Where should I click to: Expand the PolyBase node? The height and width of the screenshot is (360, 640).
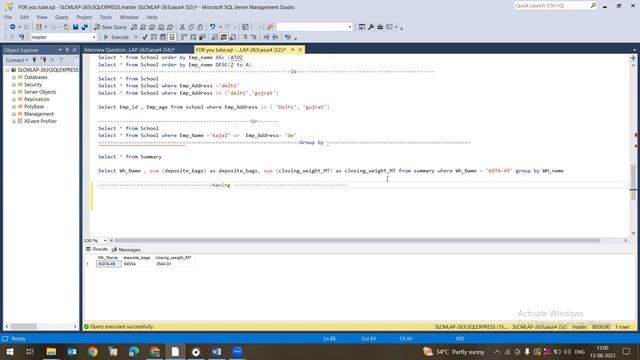coord(14,107)
